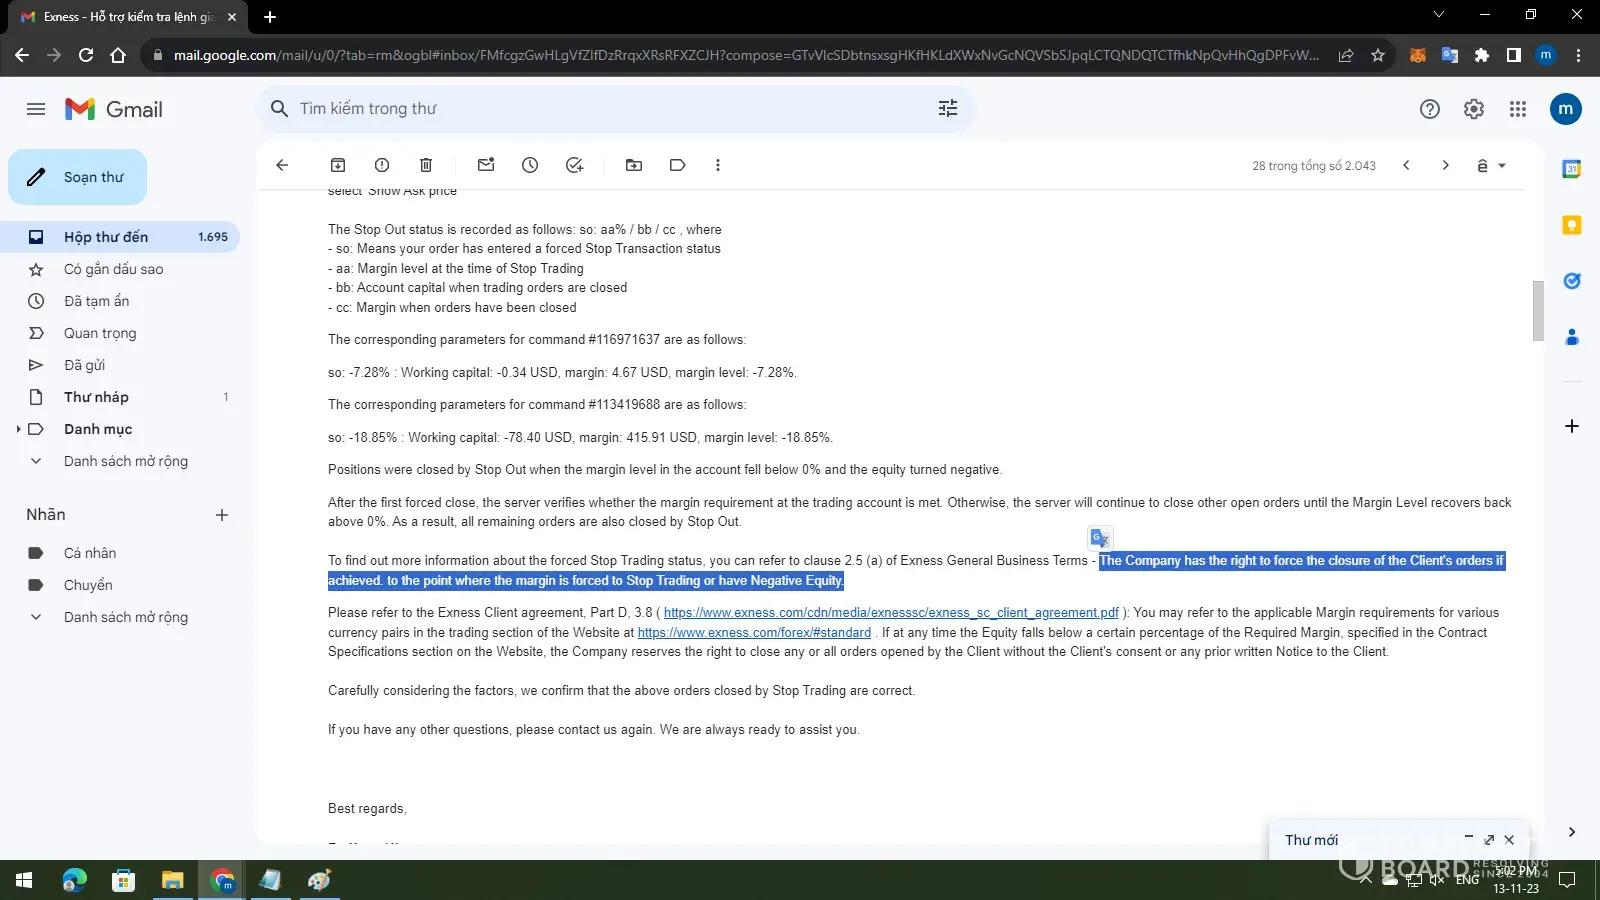Snooze the email with the clock icon
Screen dimensions: 1600x900
[x=530, y=165]
